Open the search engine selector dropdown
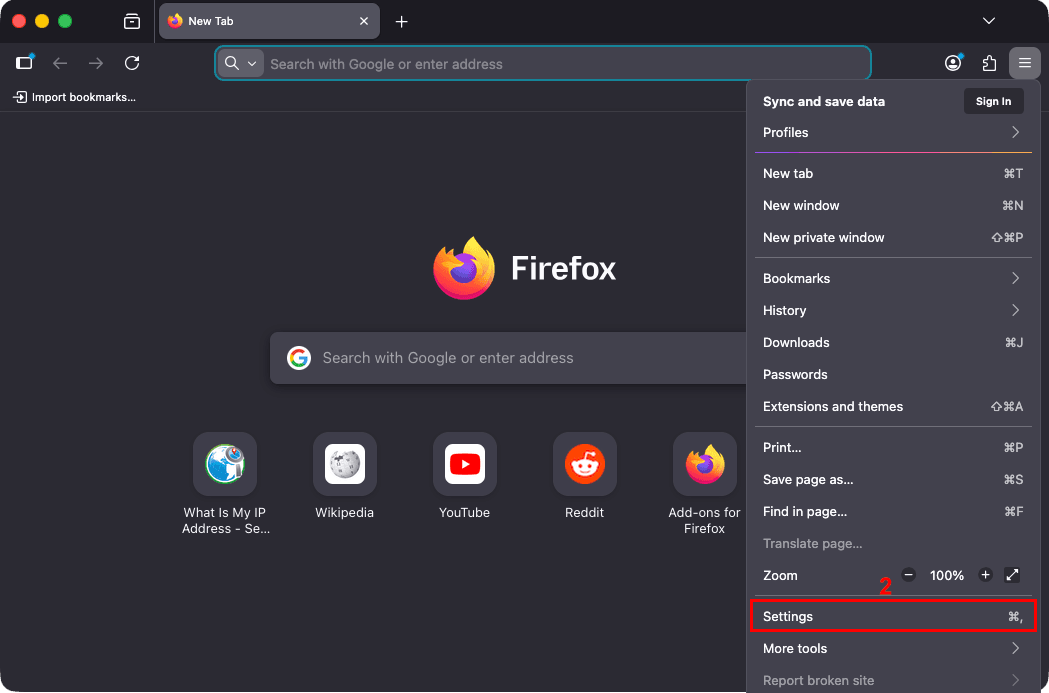1049x693 pixels. click(240, 64)
